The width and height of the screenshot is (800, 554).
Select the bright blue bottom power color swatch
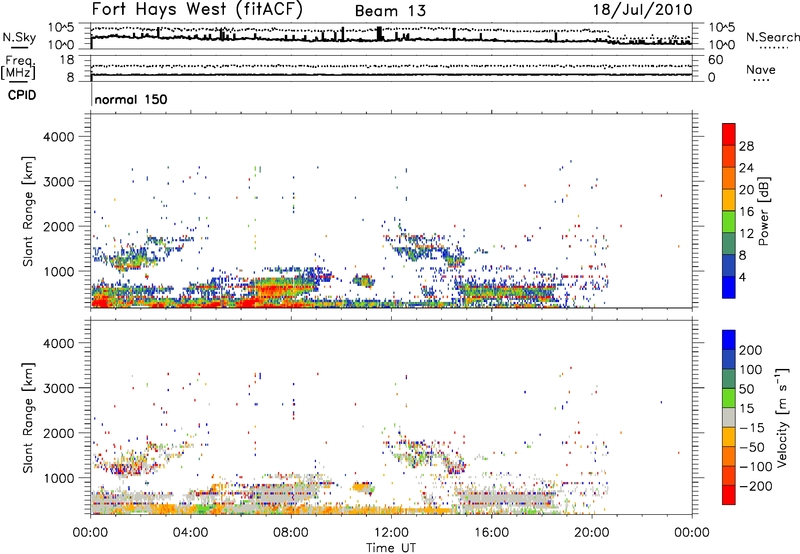729,287
